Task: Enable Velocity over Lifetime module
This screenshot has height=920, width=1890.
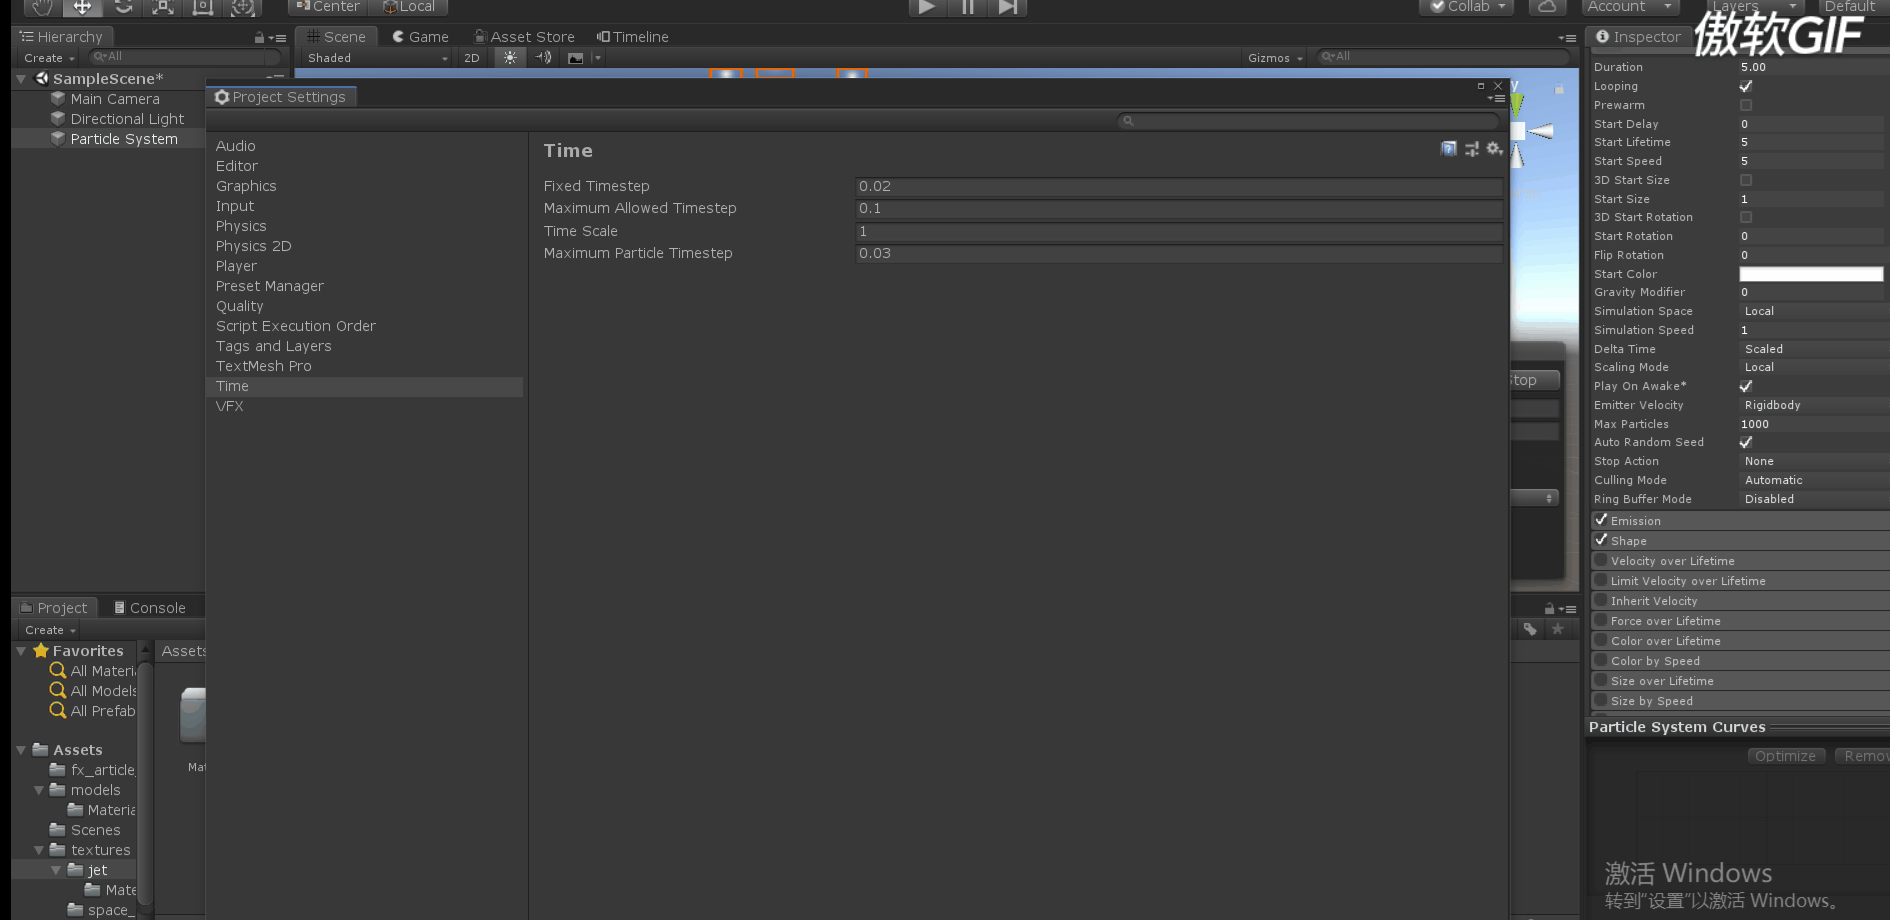Action: (1601, 560)
